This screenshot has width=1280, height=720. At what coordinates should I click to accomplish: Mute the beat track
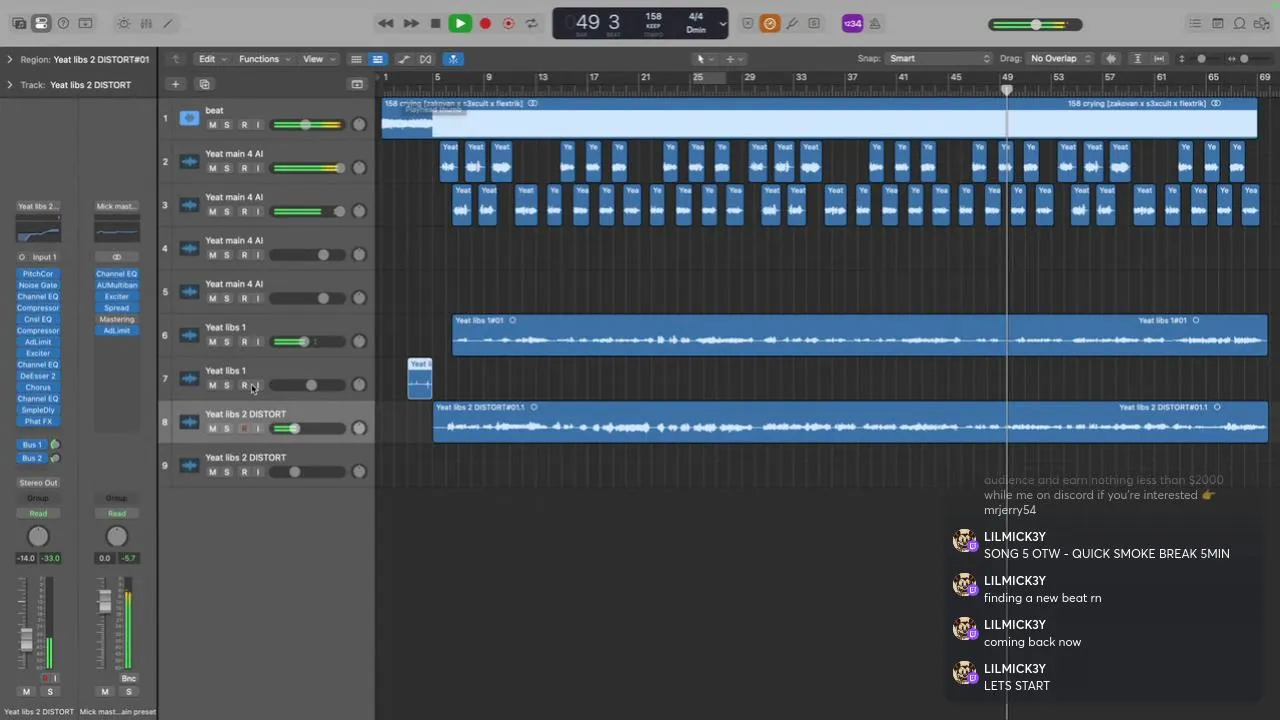coord(212,125)
